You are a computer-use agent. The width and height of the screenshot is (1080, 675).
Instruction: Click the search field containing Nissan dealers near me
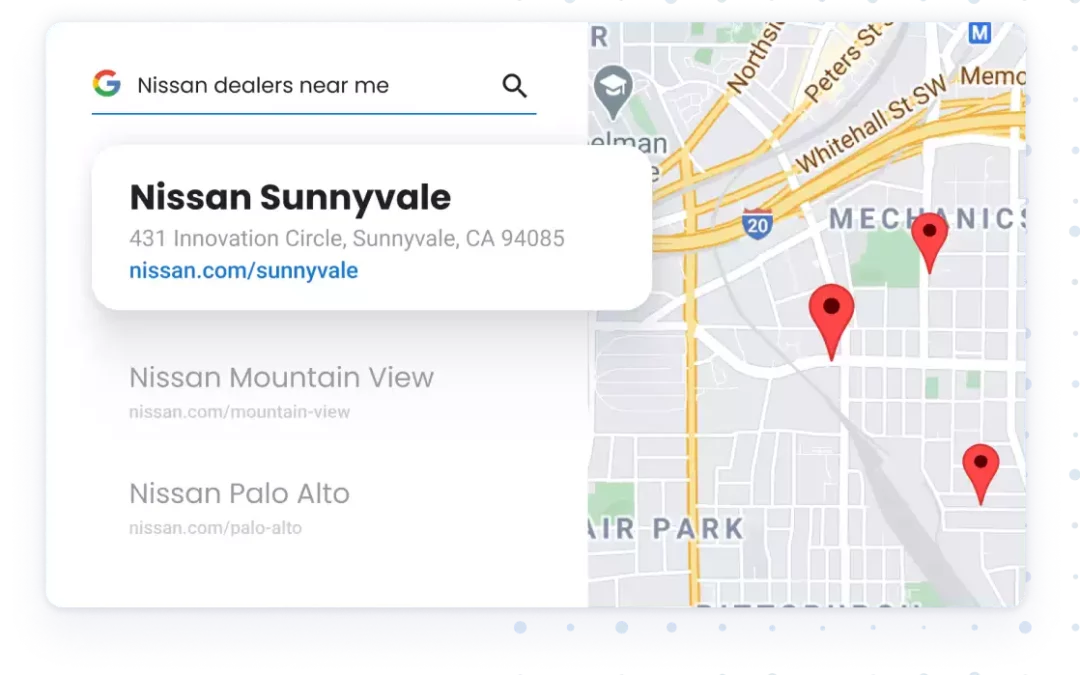263,85
